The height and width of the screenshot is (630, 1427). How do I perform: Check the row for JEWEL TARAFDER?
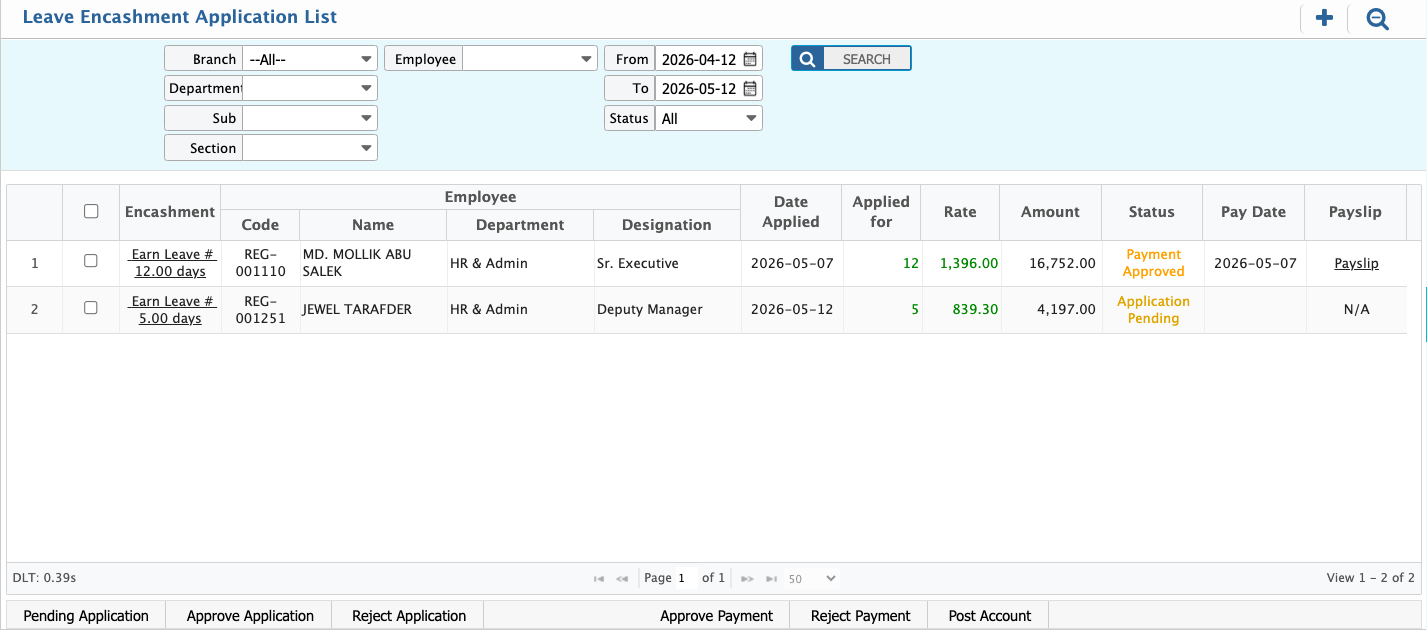pyautogui.click(x=91, y=308)
